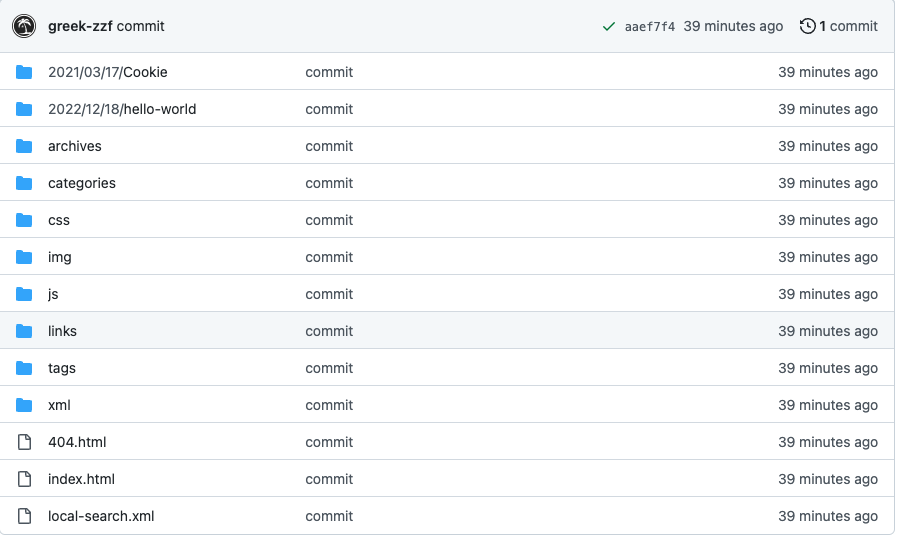The width and height of the screenshot is (897, 536).
Task: Click the greek-zzf avatar icon
Action: click(x=24, y=26)
